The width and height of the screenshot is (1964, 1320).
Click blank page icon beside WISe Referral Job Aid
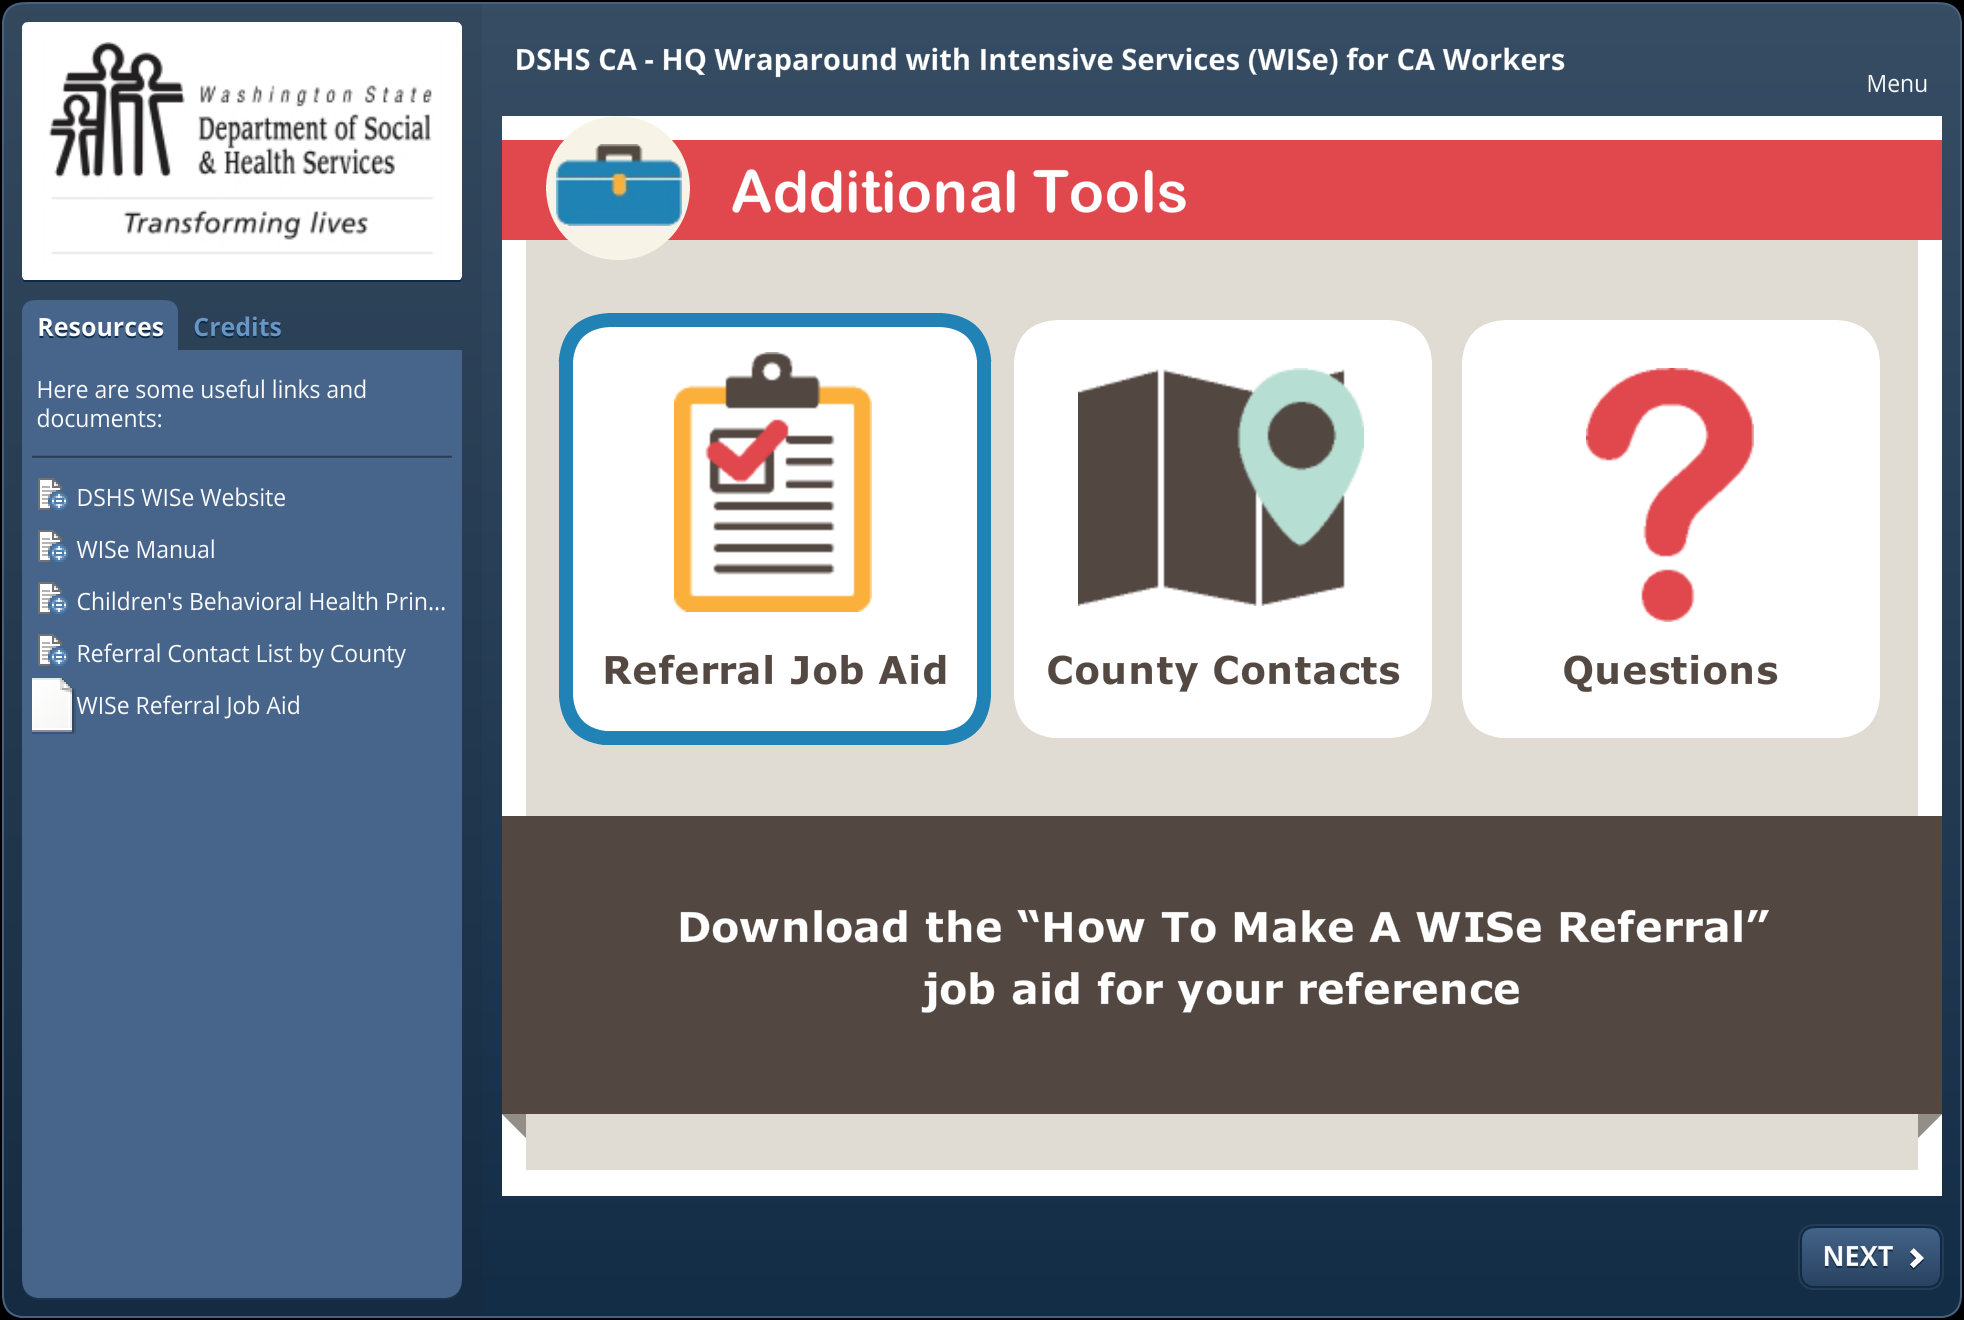pos(52,705)
